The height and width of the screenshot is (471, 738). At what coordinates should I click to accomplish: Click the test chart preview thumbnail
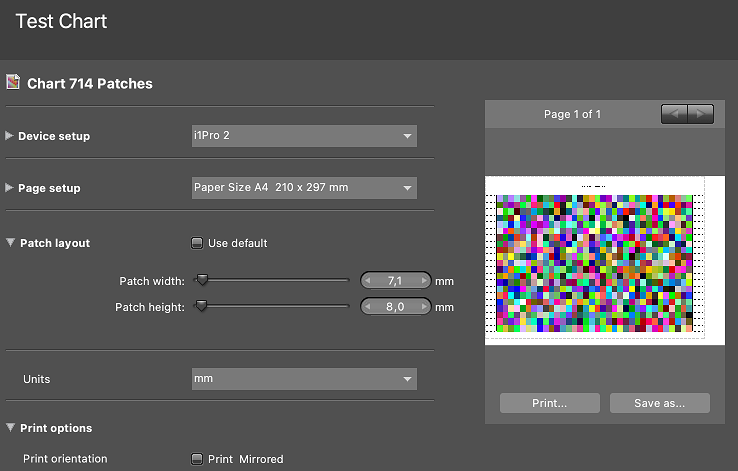point(604,261)
